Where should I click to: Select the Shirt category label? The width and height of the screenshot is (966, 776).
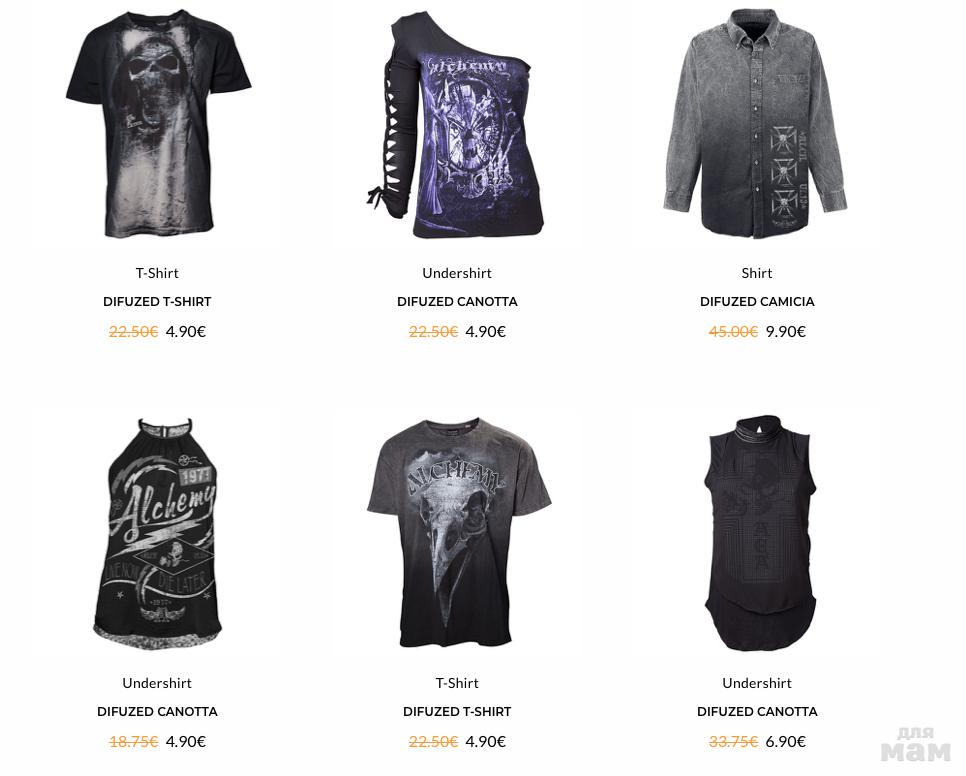[757, 273]
